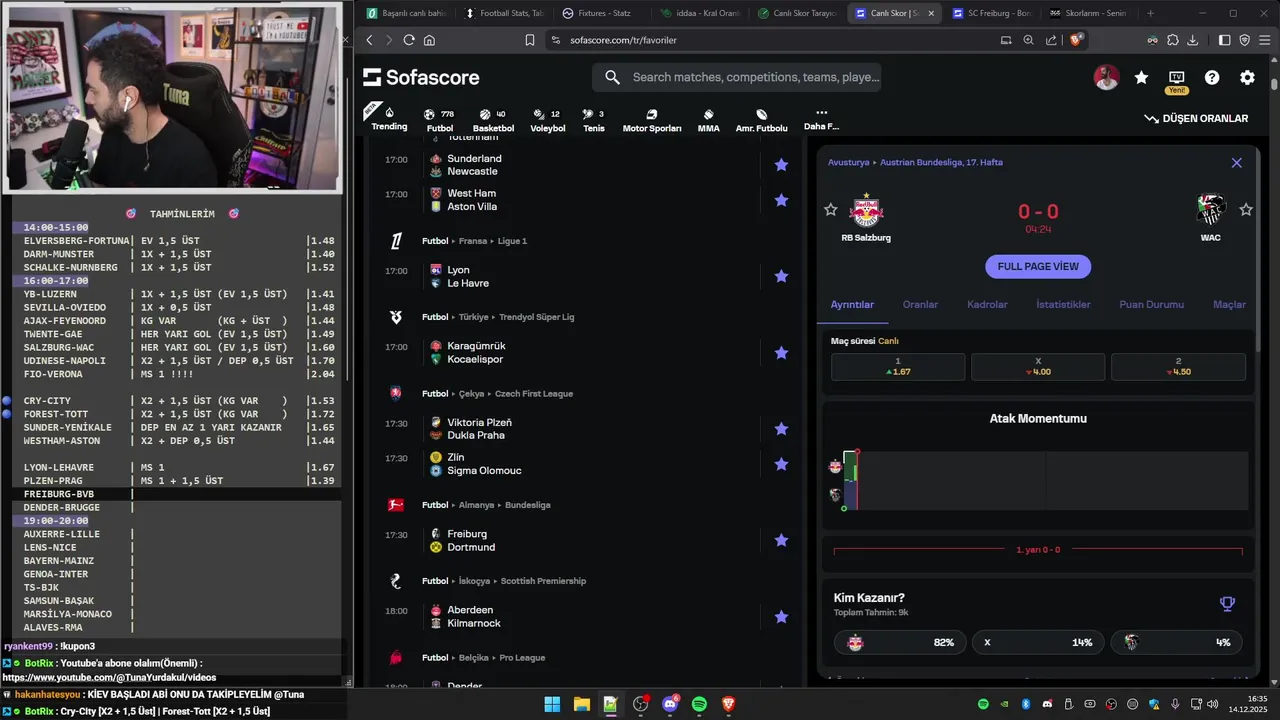Open OBS Studio from the taskbar
The image size is (1280, 720).
point(640,704)
